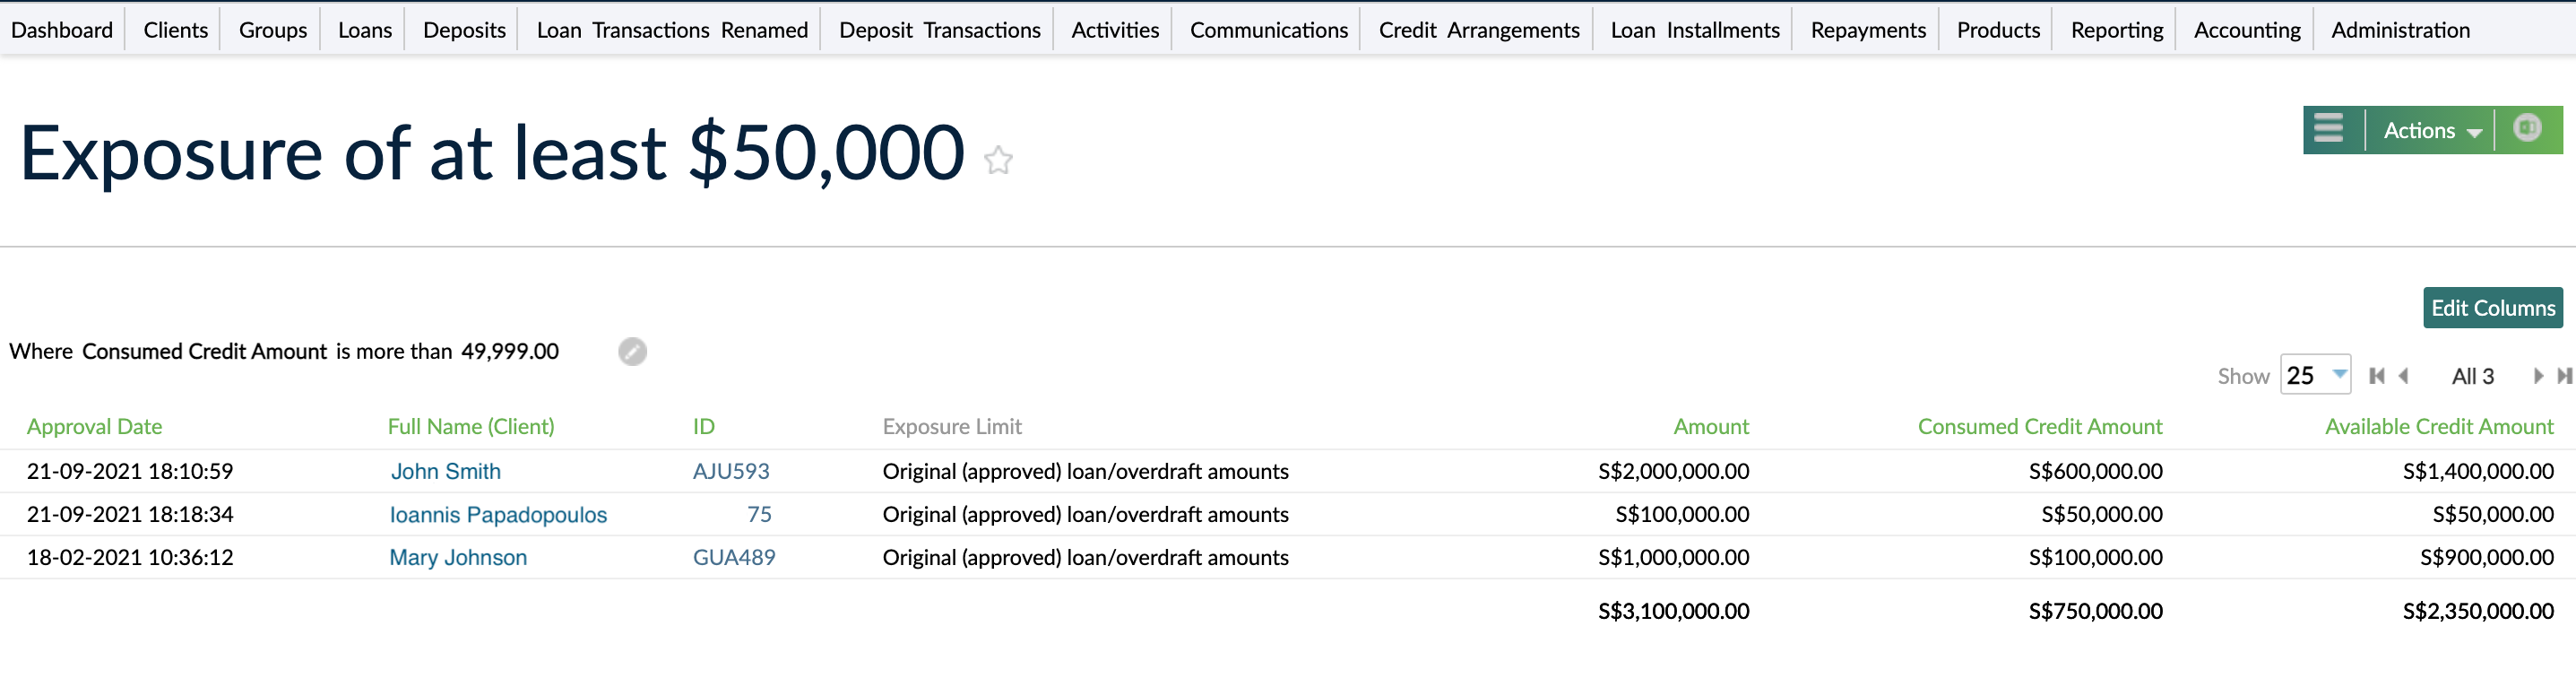Open the Communications menu
The height and width of the screenshot is (696, 2576).
[1269, 30]
